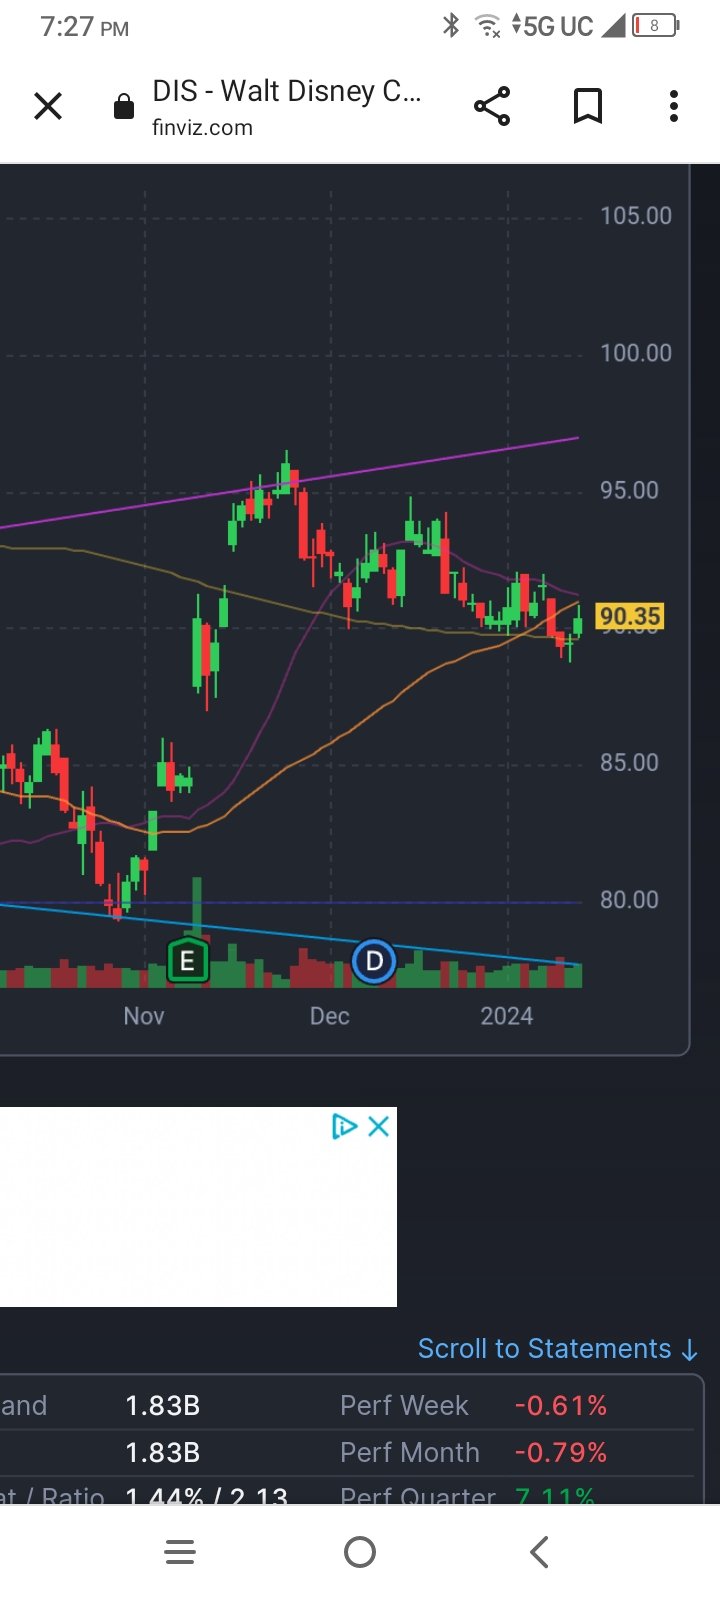Viewport: 720px width, 1600px height.
Task: Close the advertisement with the X
Action: click(378, 1127)
